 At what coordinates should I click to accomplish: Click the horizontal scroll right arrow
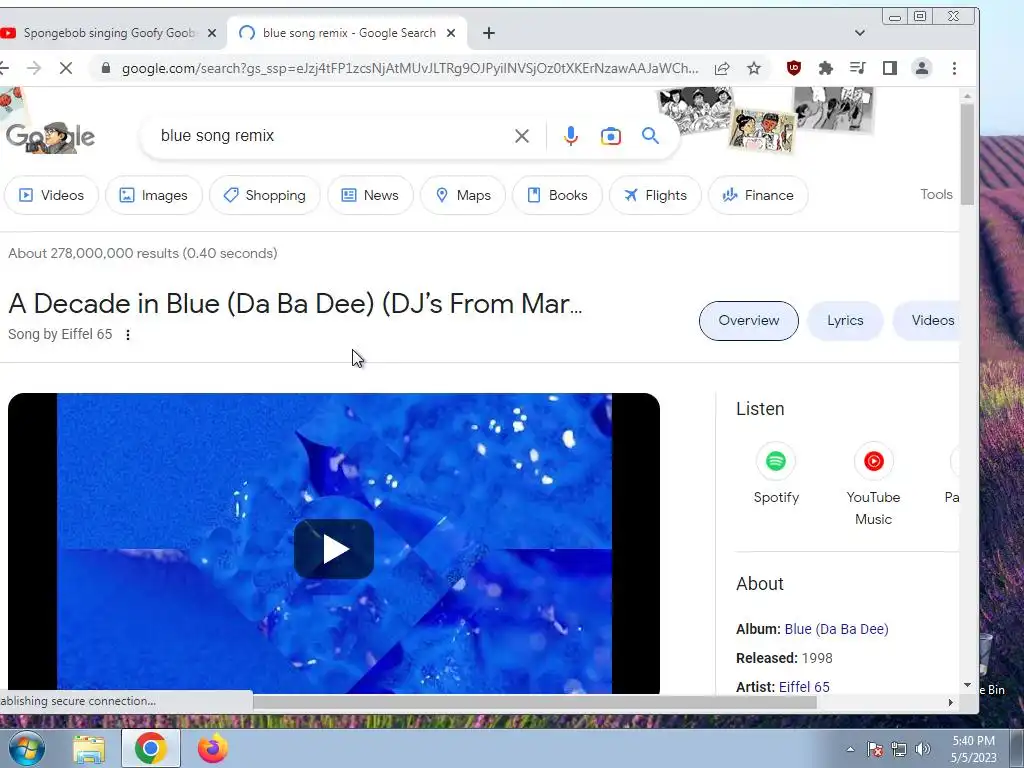click(x=951, y=702)
